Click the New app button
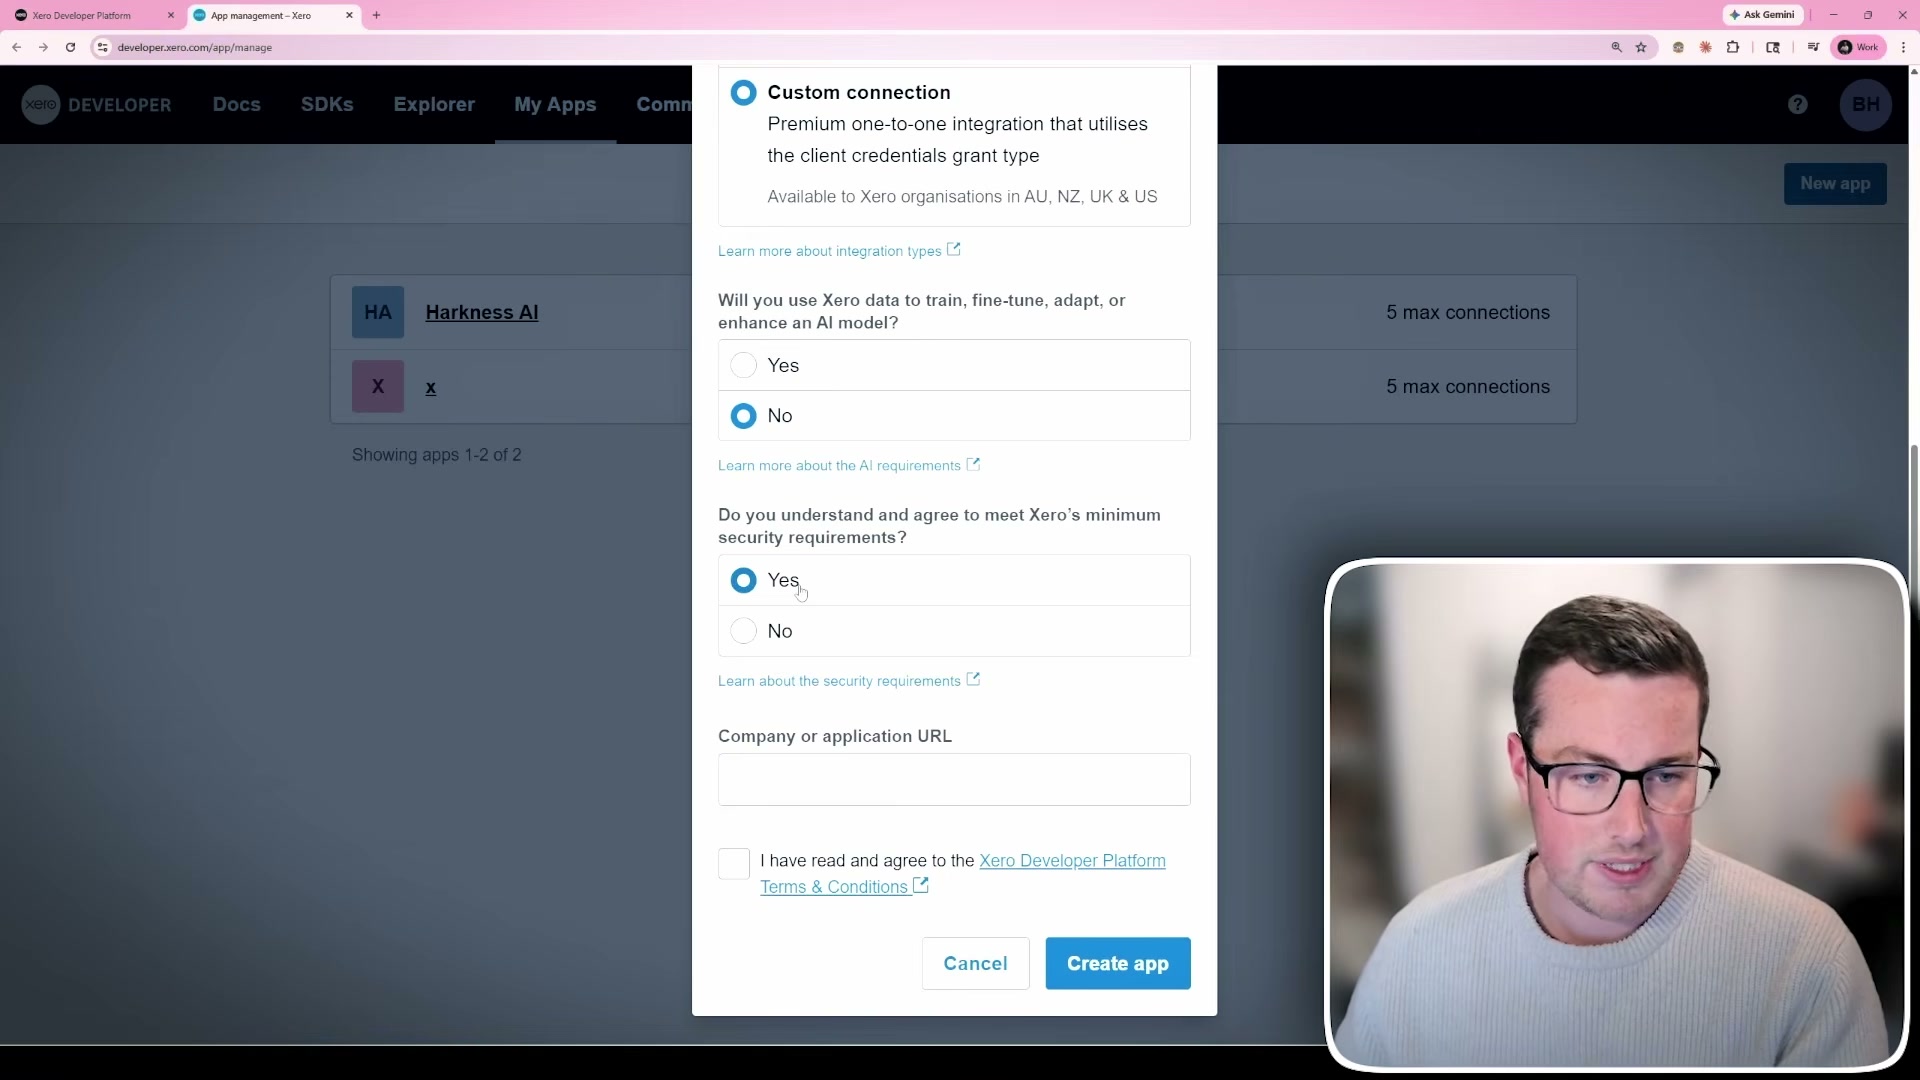 [1835, 184]
